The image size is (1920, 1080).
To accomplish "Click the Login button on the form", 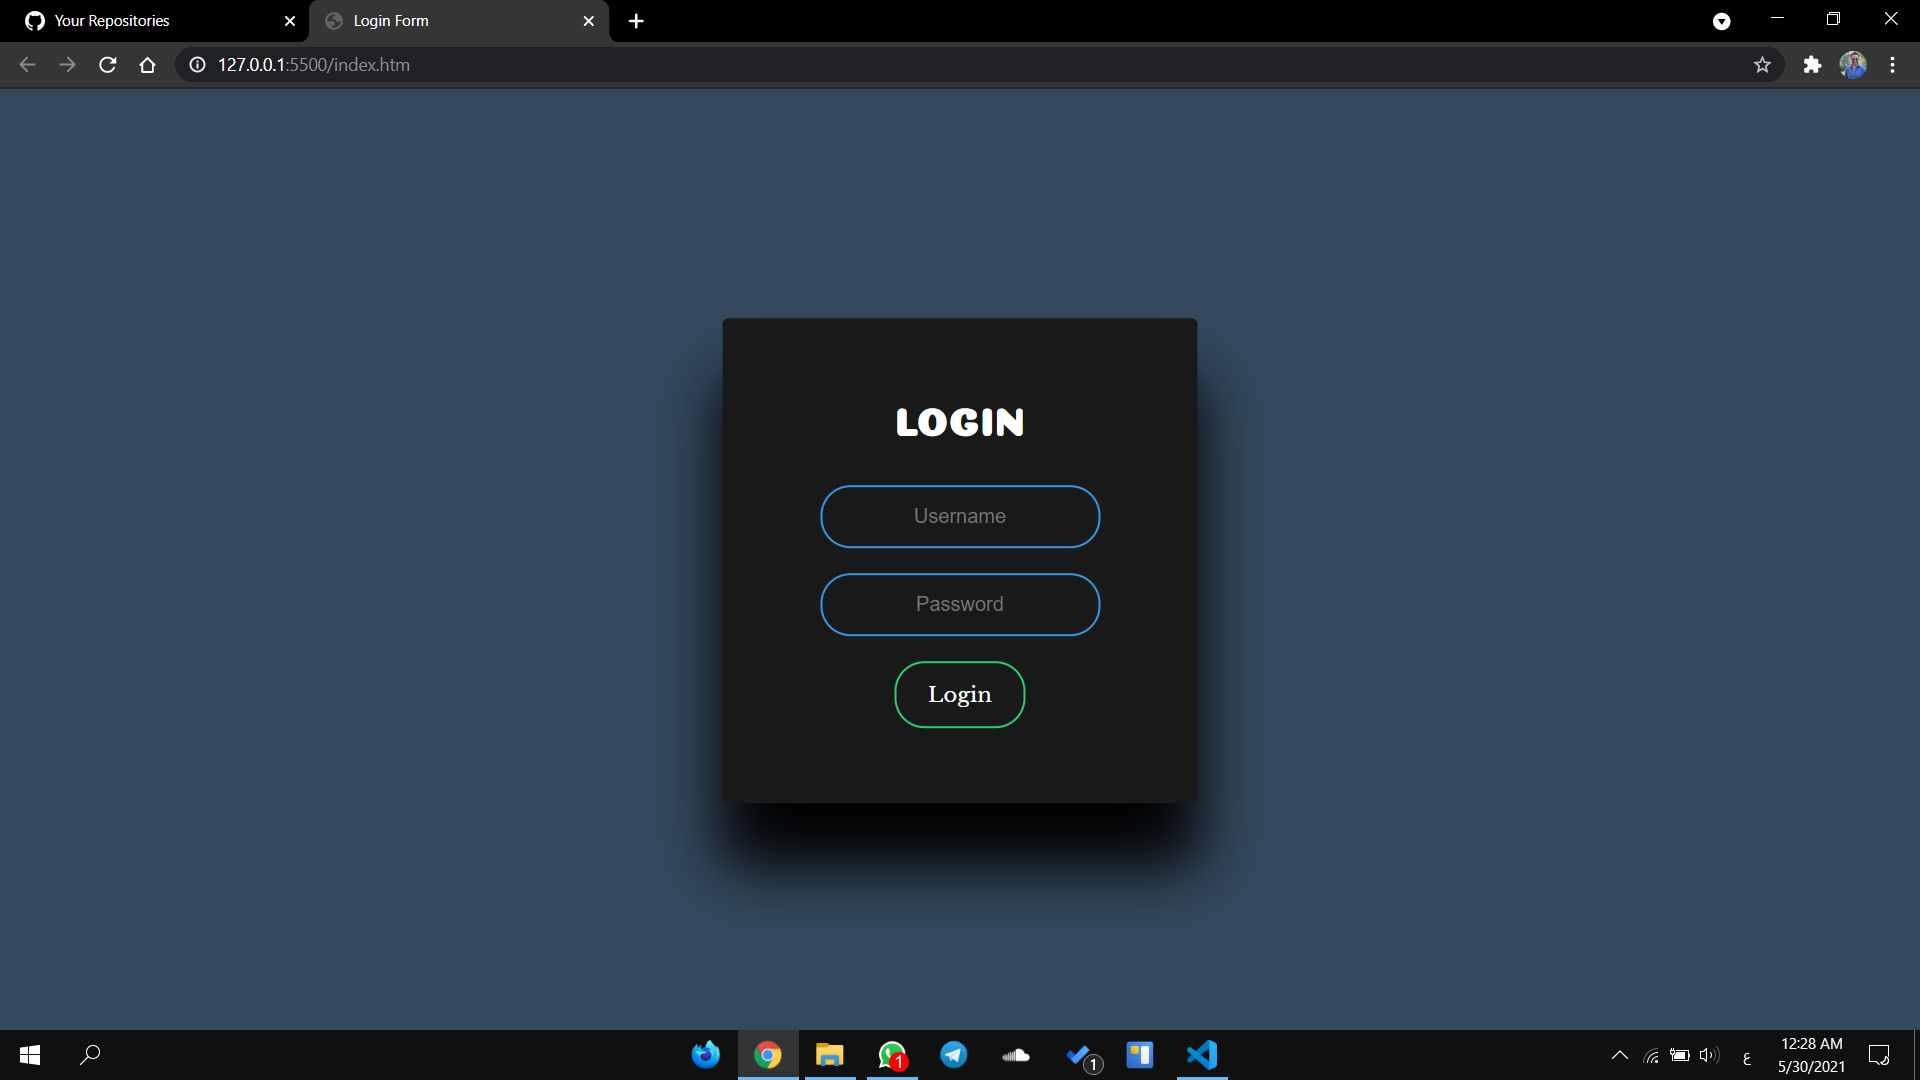I will [959, 694].
